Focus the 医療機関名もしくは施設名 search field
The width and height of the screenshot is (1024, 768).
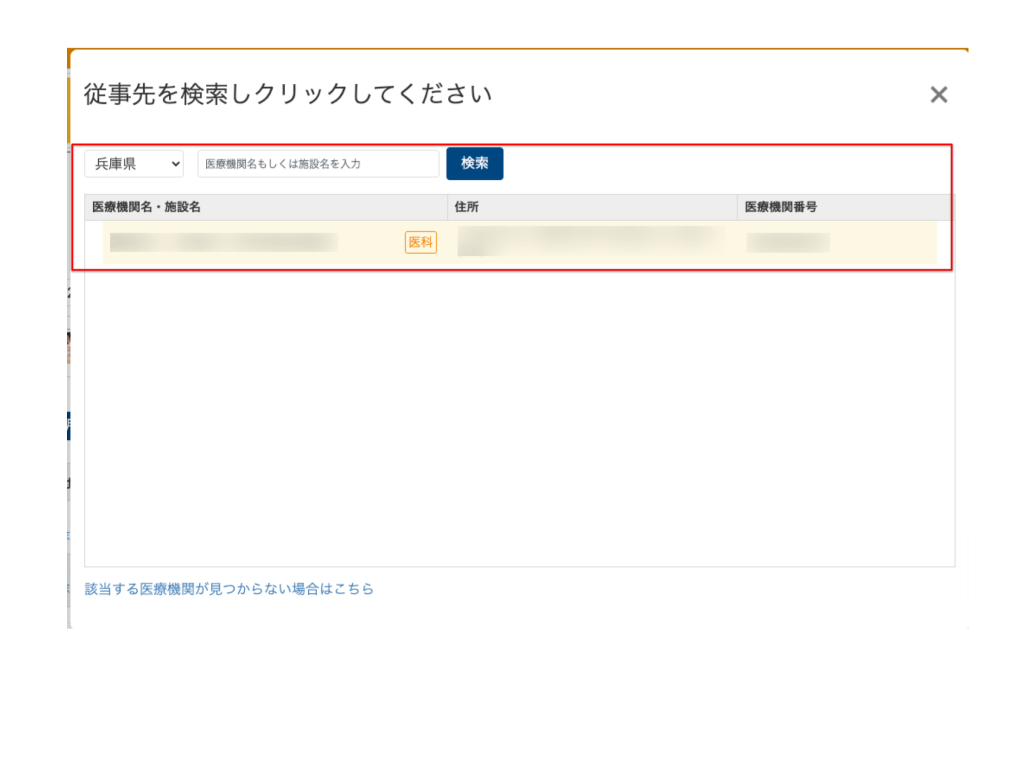[318, 163]
